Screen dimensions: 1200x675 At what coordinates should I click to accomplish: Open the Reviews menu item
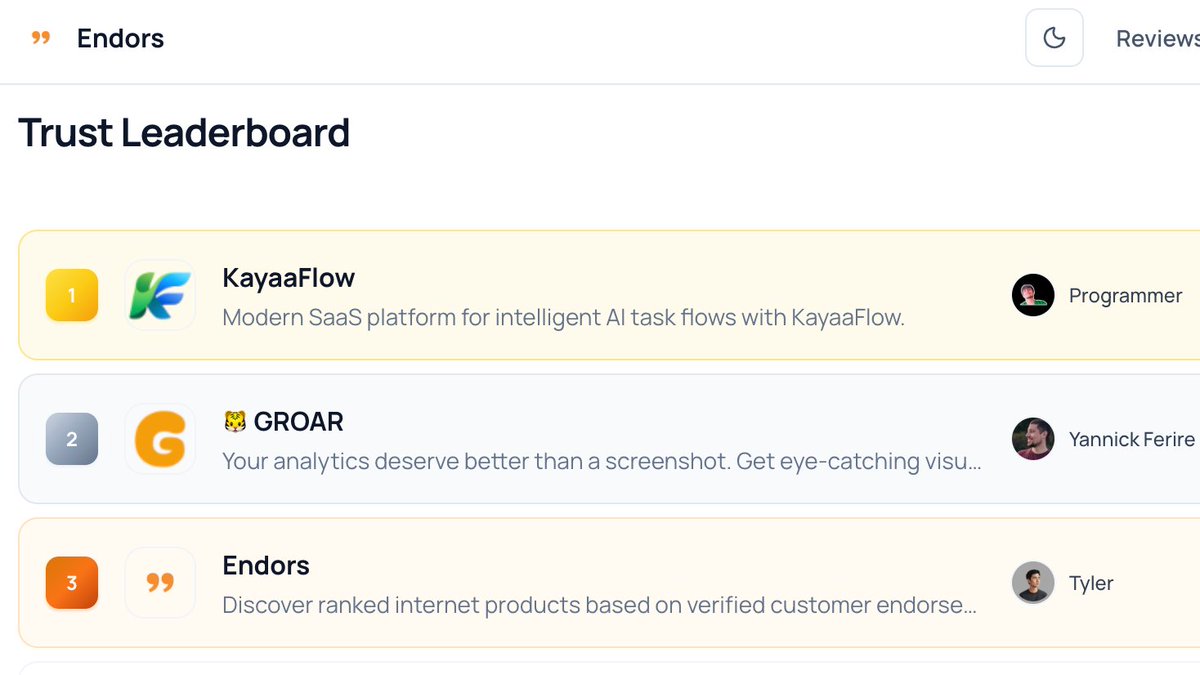click(x=1158, y=38)
